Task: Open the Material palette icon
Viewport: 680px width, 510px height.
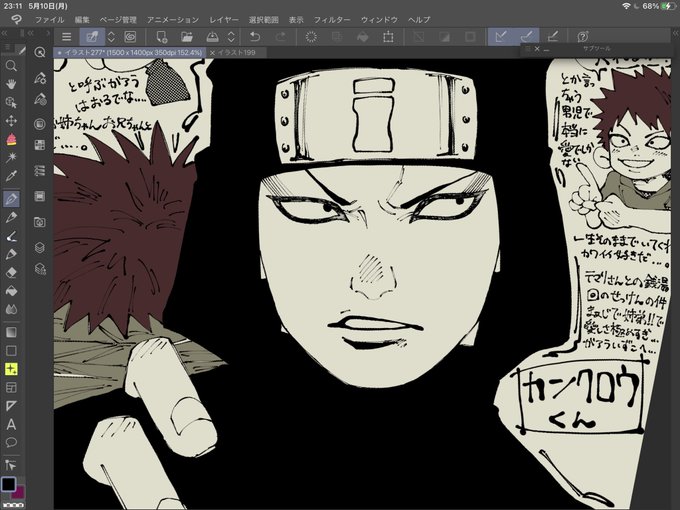Action: tap(40, 222)
